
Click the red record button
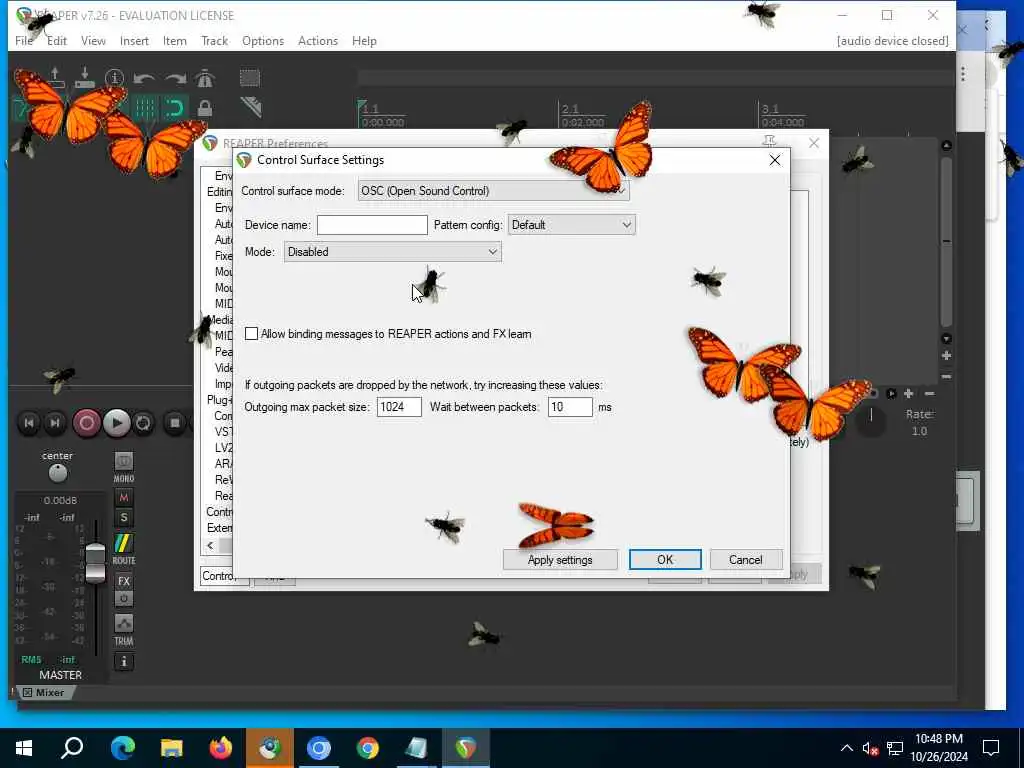86,423
